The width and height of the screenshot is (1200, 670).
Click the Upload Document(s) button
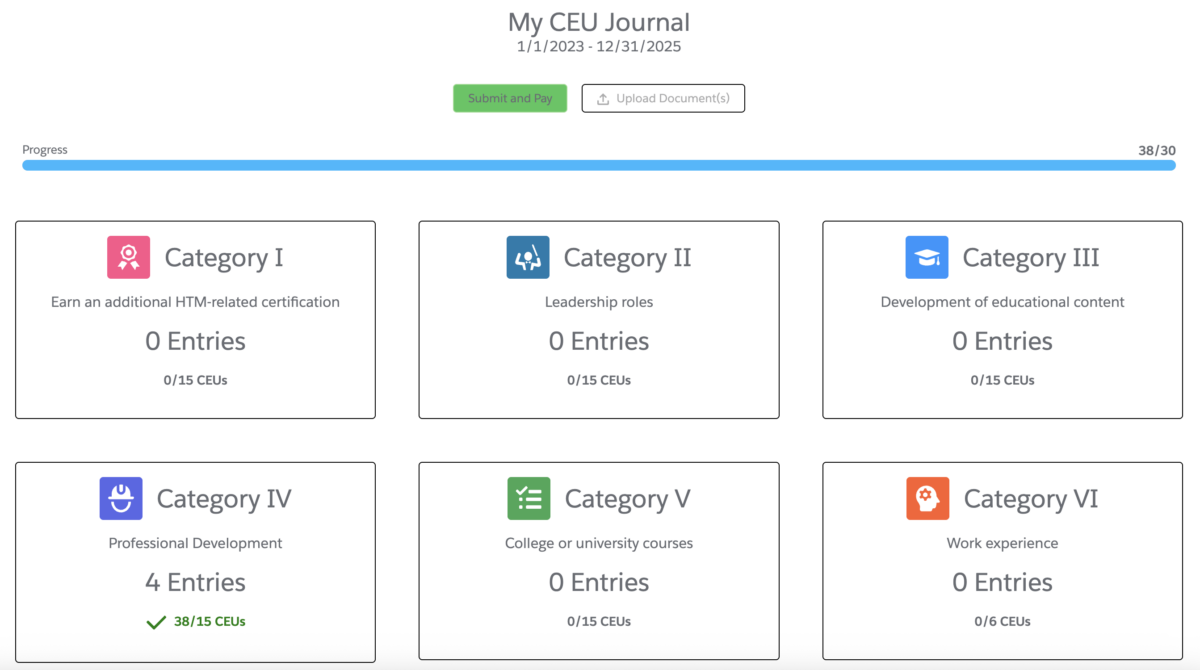663,98
